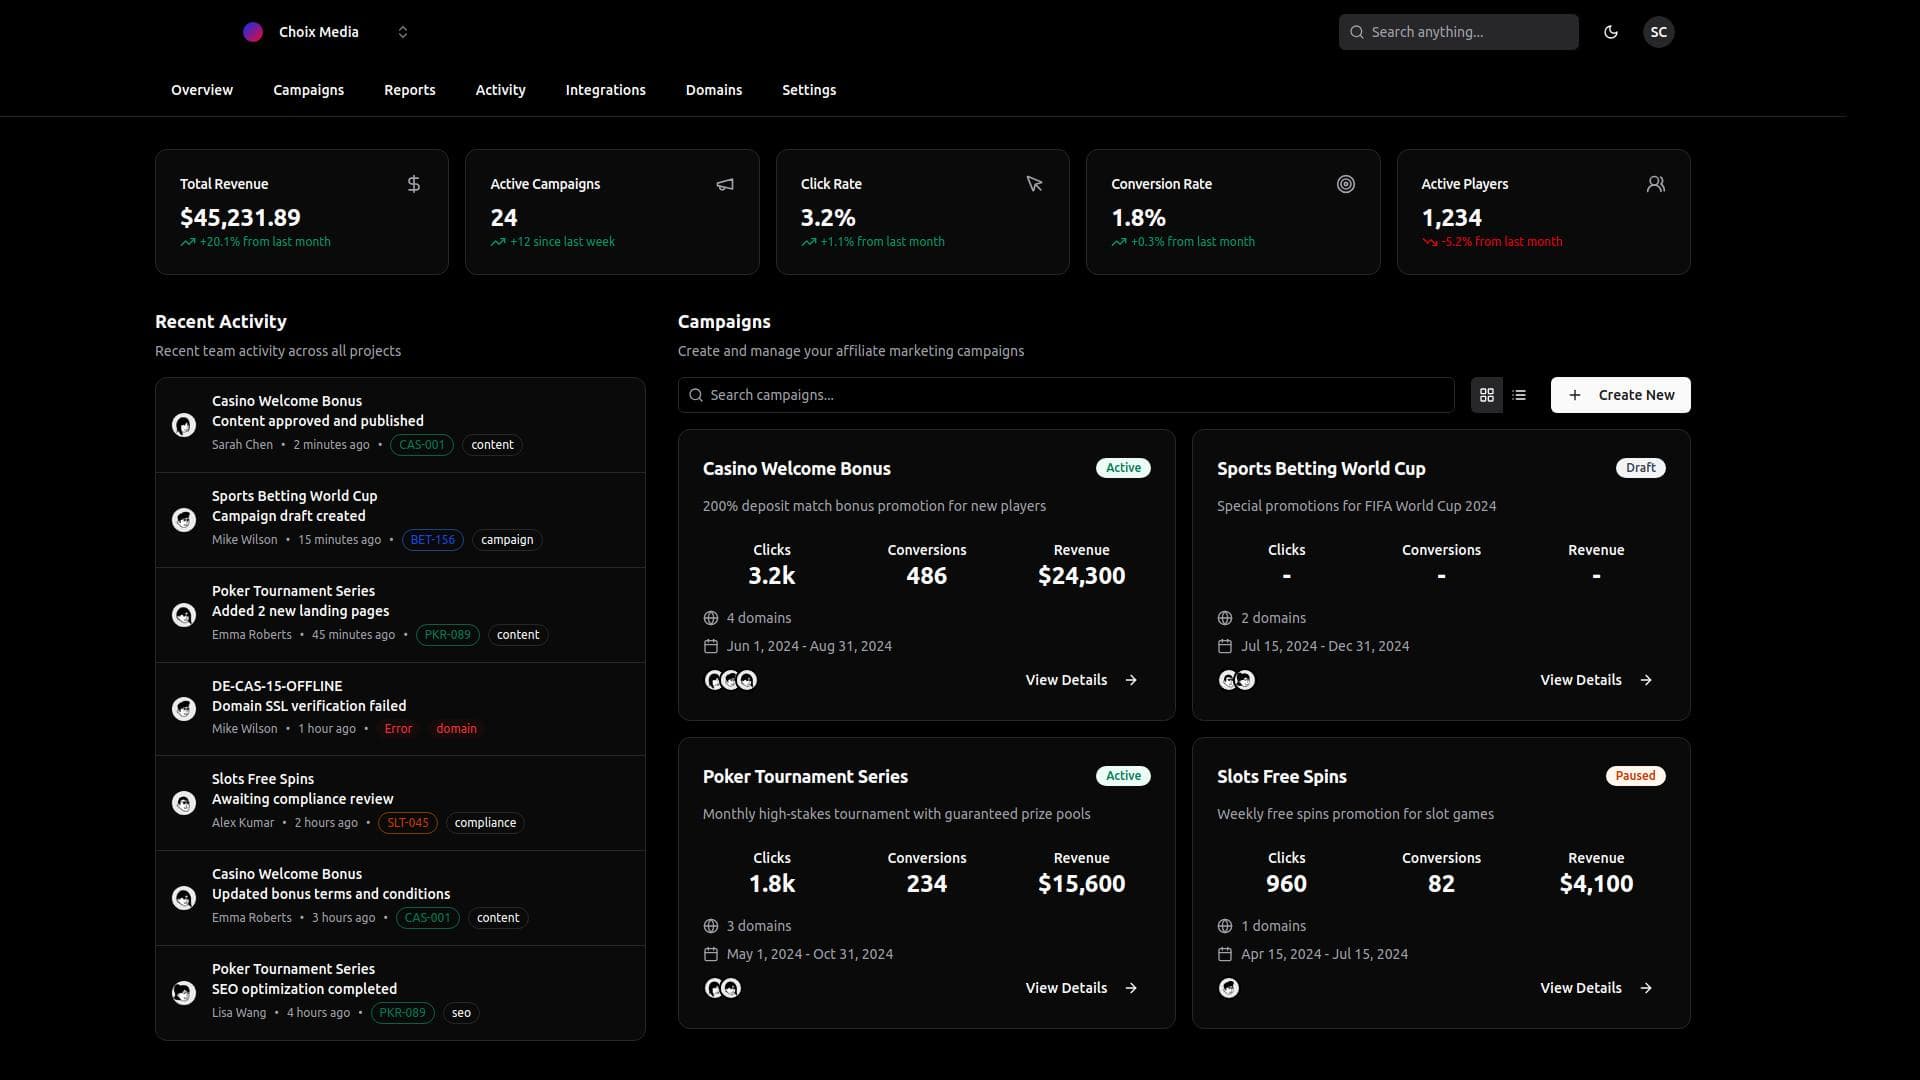The image size is (1920, 1080).
Task: Open the Campaigns tab
Action: 308,90
